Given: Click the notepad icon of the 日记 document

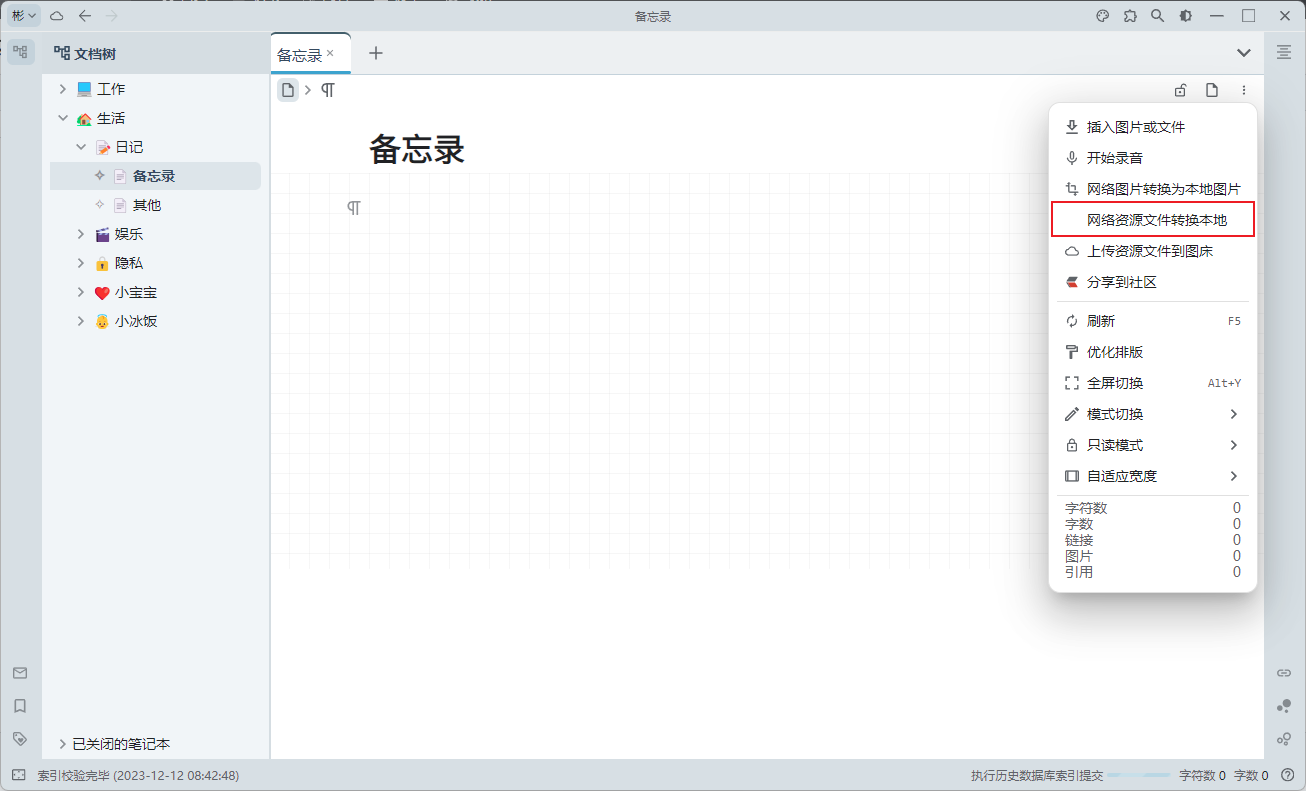Looking at the screenshot, I should pyautogui.click(x=102, y=147).
